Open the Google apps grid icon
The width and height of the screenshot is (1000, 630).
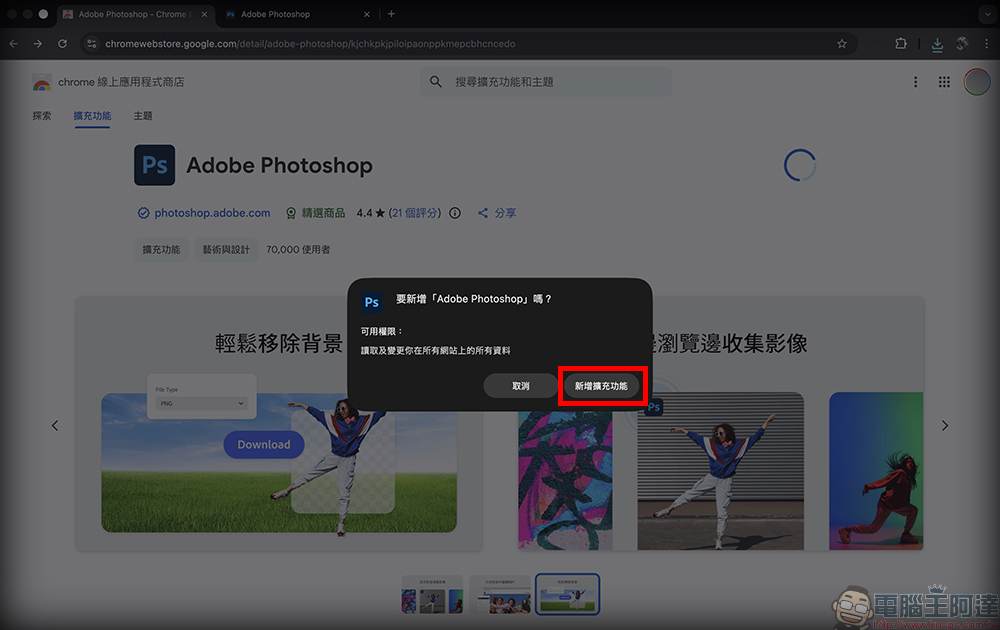pos(943,81)
